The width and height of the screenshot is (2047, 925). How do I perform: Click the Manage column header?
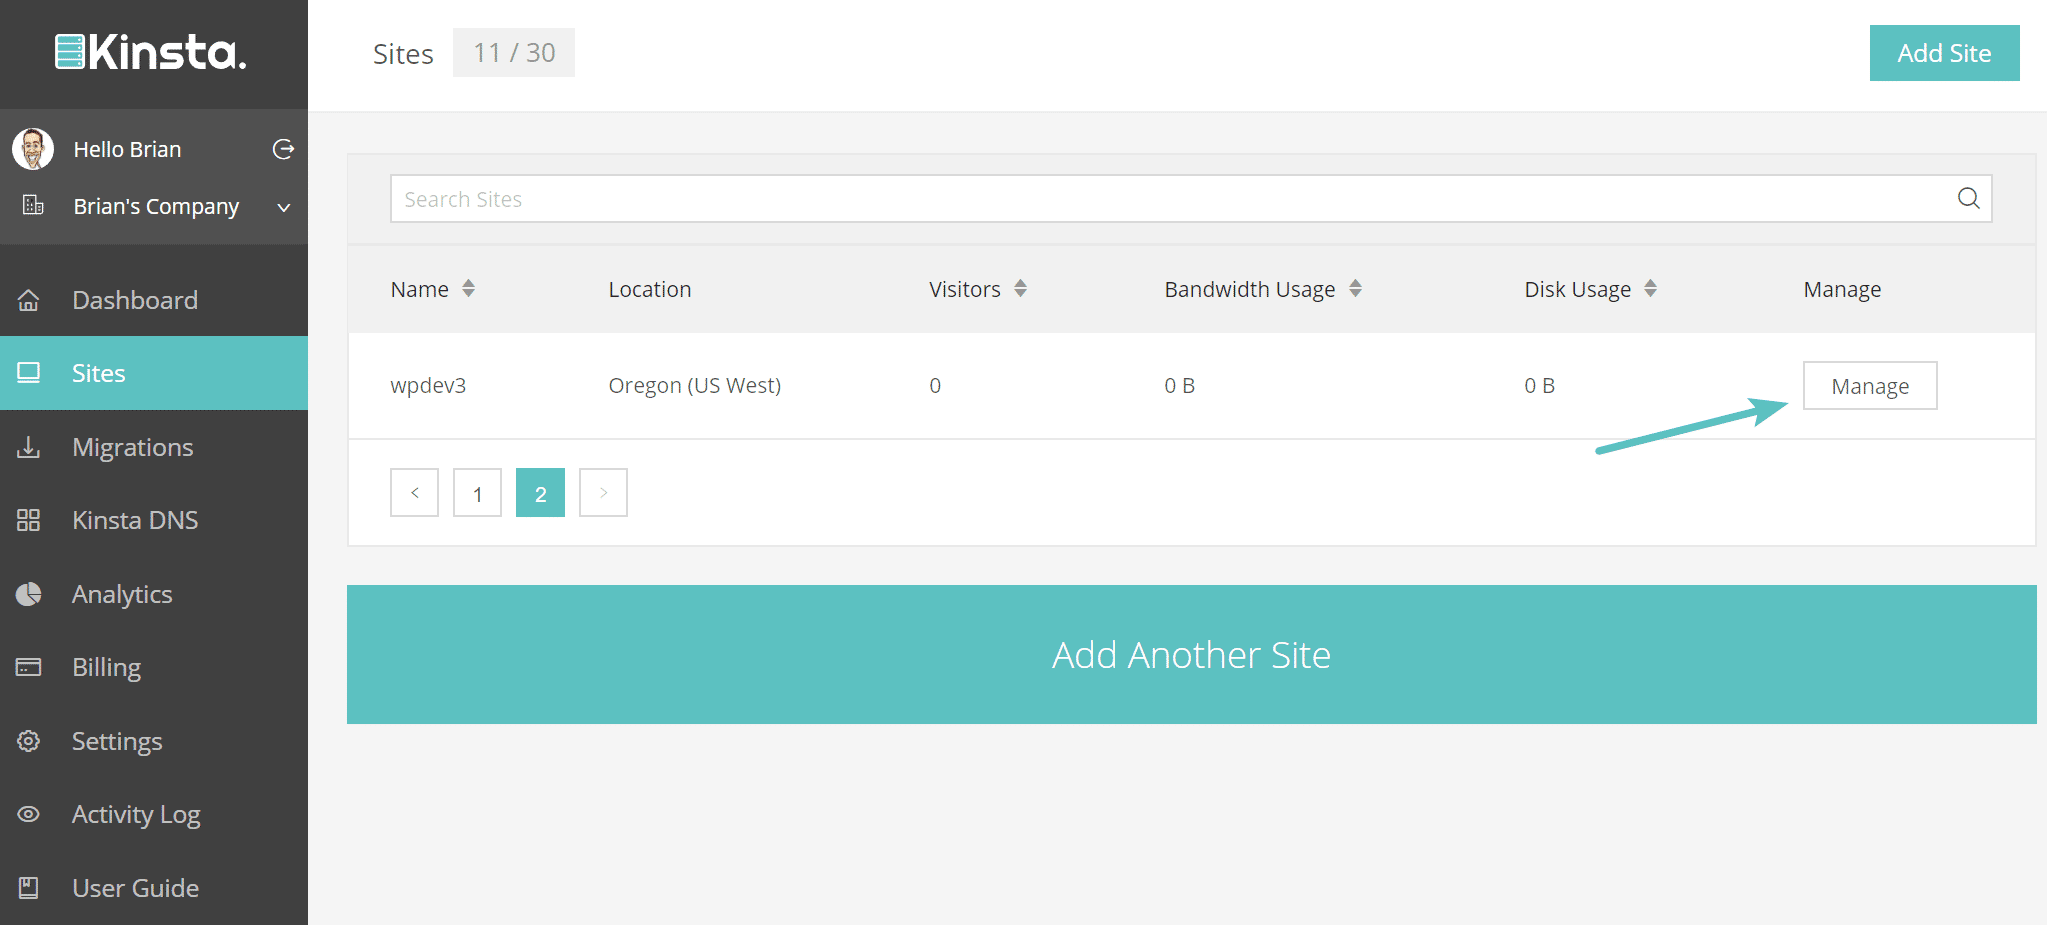click(1842, 290)
